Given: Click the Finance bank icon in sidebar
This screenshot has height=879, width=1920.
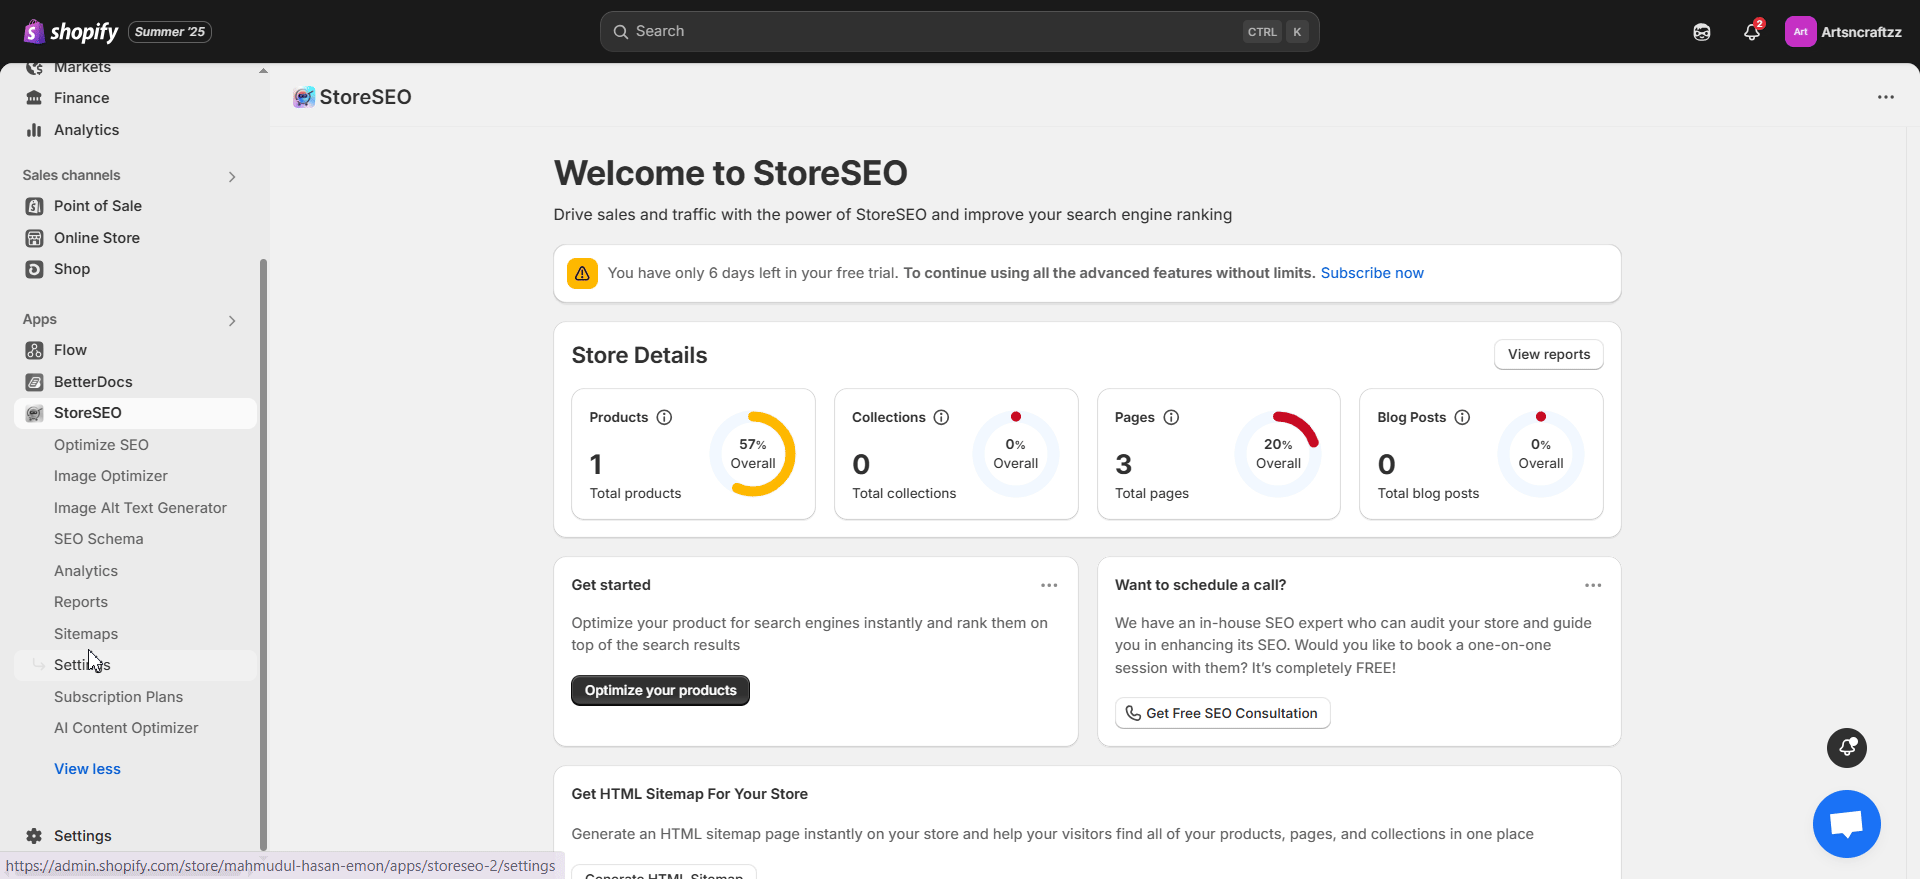Looking at the screenshot, I should click(34, 98).
